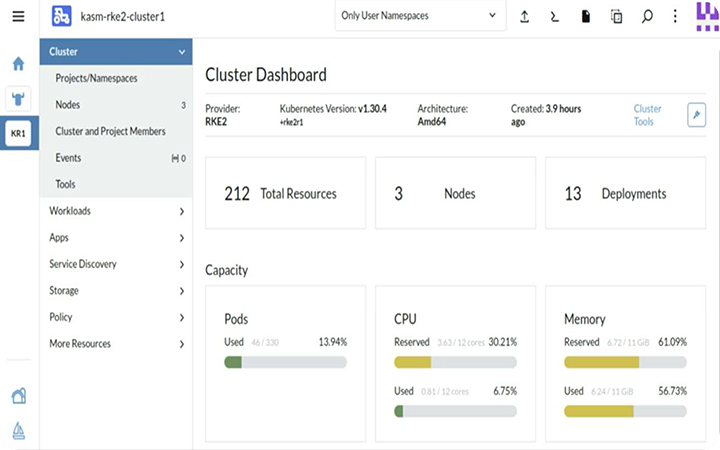Go to Home in the side rail
Screen dimensions: 720x450
pos(18,64)
